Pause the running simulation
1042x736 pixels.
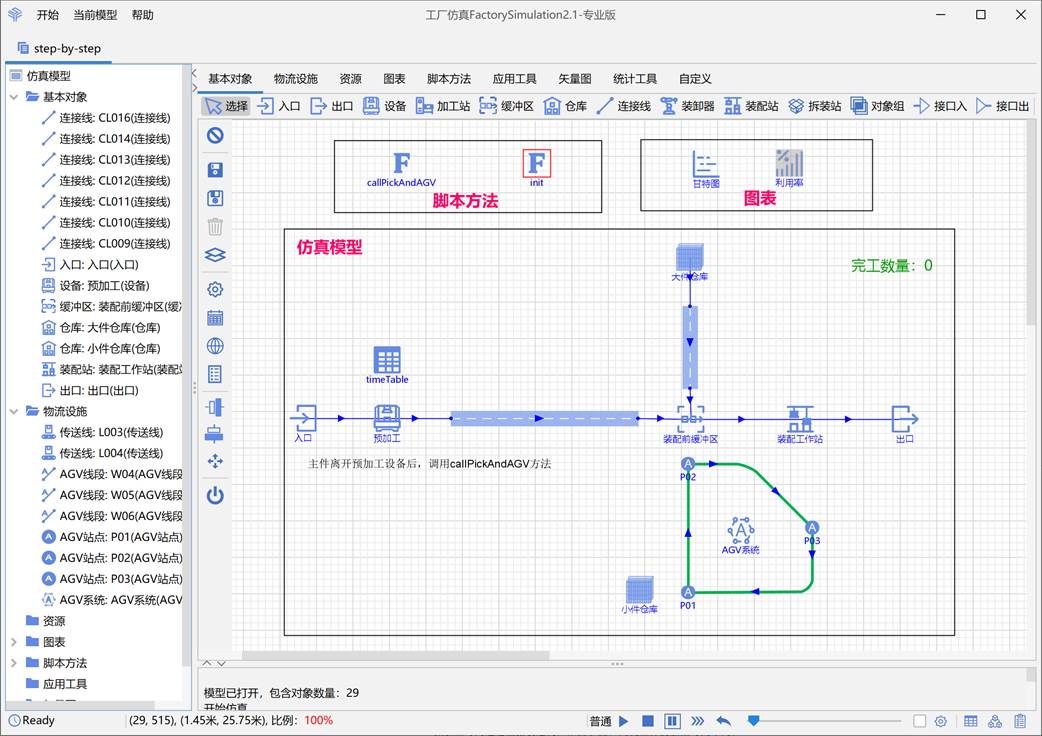click(672, 720)
